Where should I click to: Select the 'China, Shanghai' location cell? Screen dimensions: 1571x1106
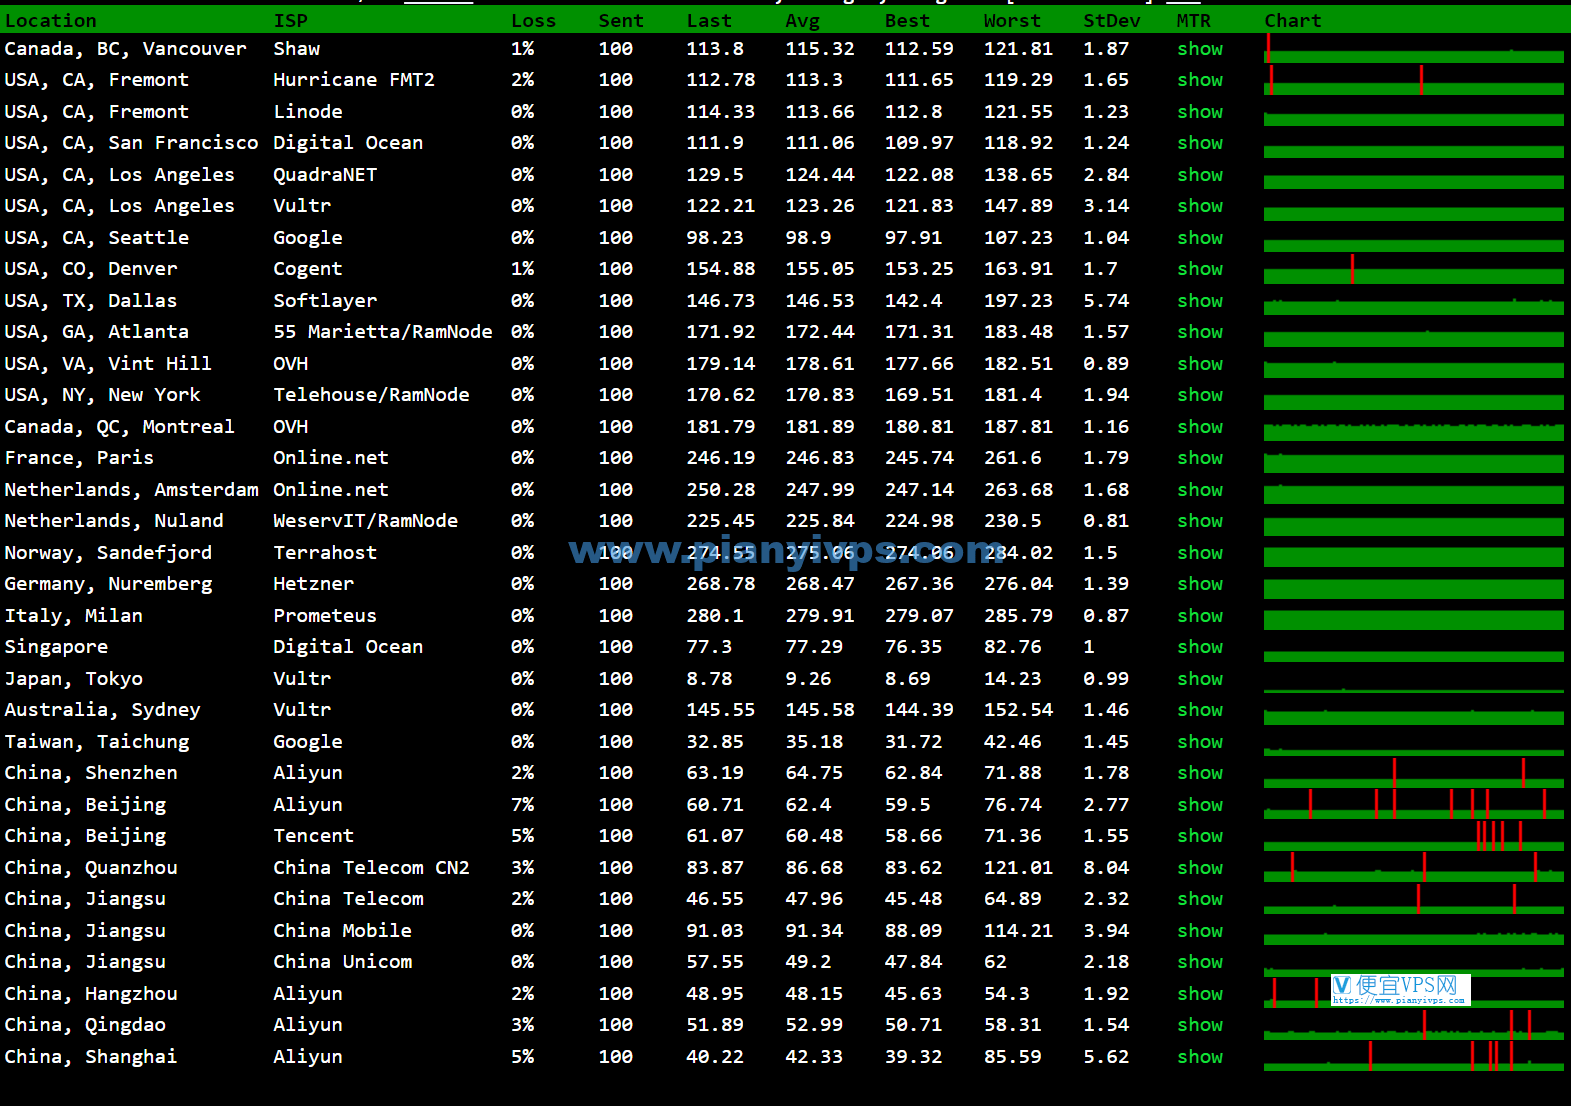(x=91, y=1057)
